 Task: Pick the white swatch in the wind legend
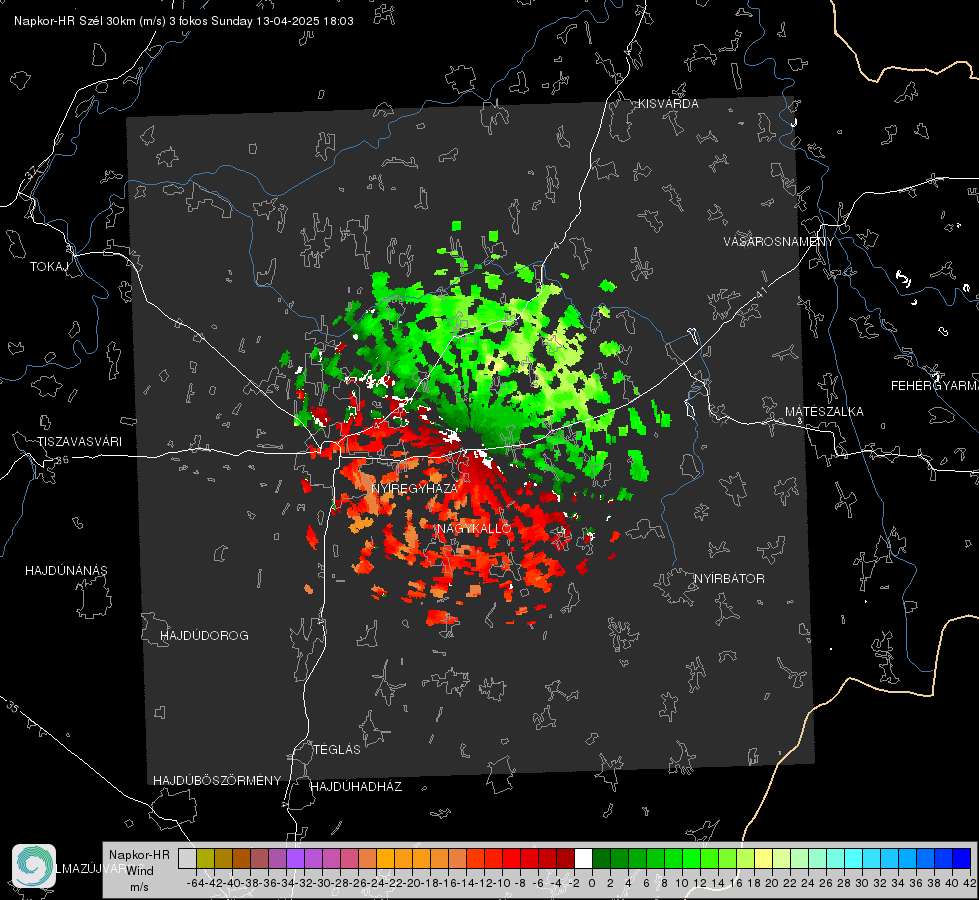(583, 859)
